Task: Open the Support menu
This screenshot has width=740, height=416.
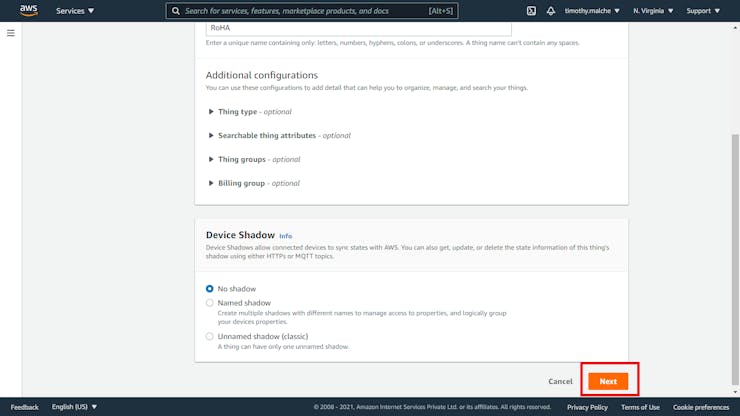Action: click(702, 11)
